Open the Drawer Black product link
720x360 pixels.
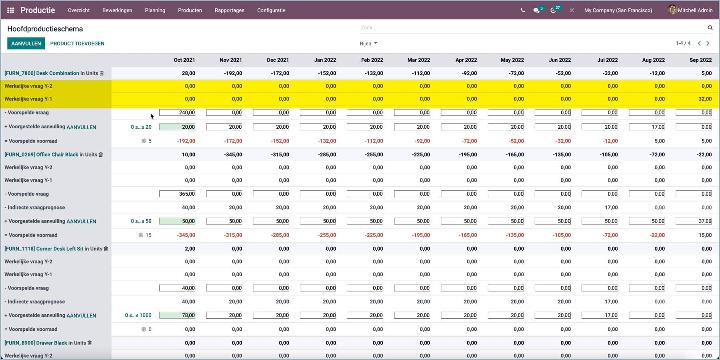36,343
